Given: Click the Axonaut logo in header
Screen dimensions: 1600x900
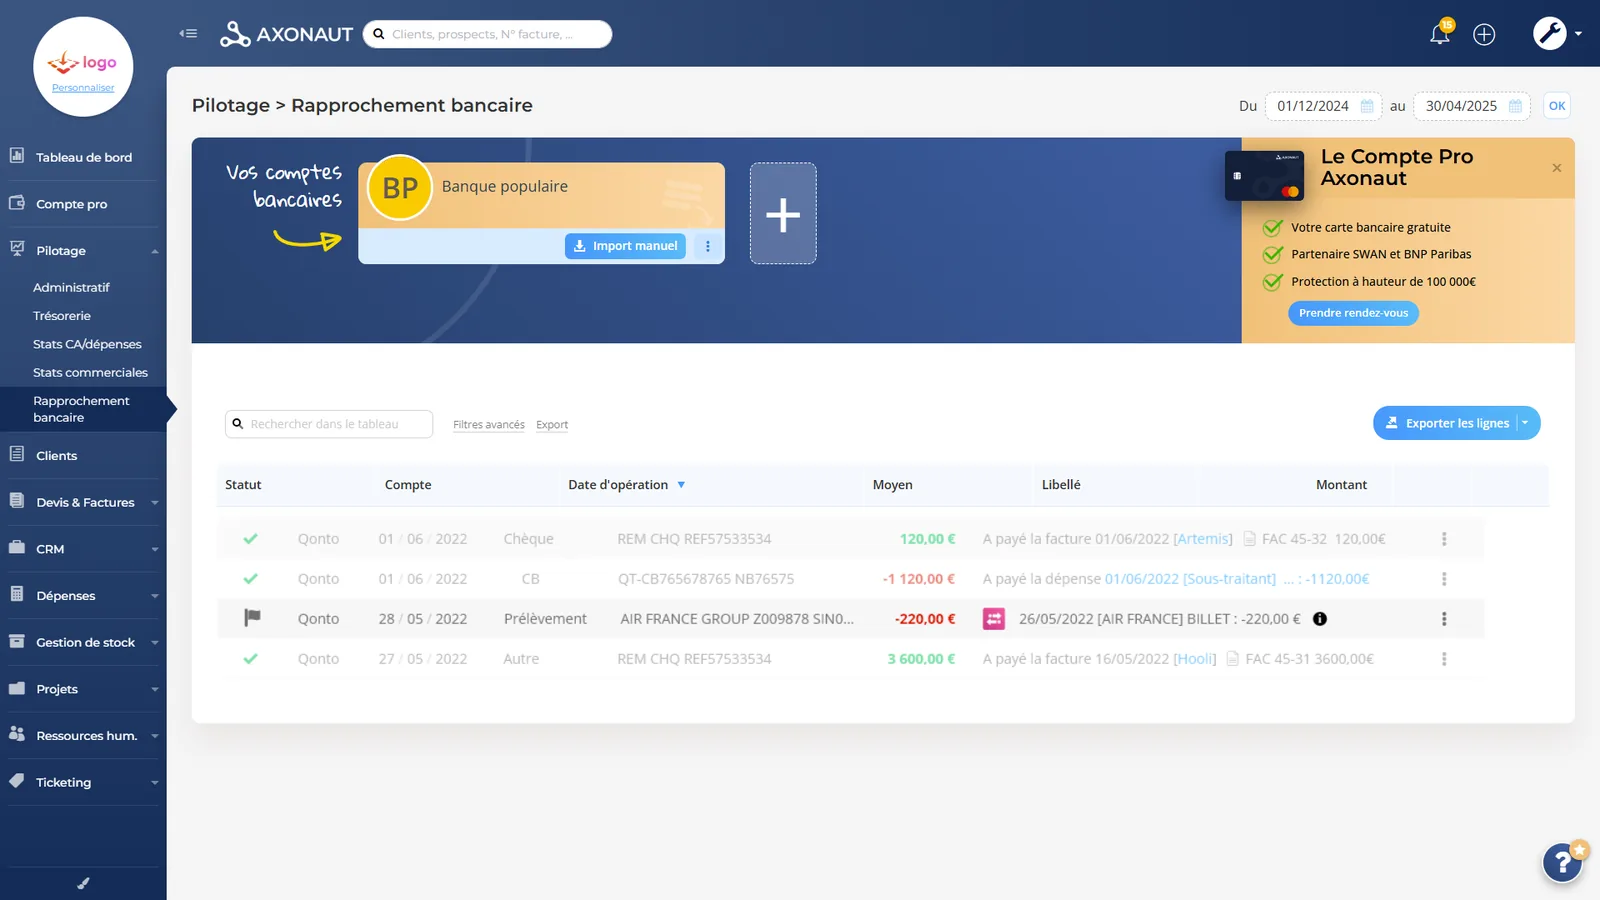Looking at the screenshot, I should [x=287, y=34].
